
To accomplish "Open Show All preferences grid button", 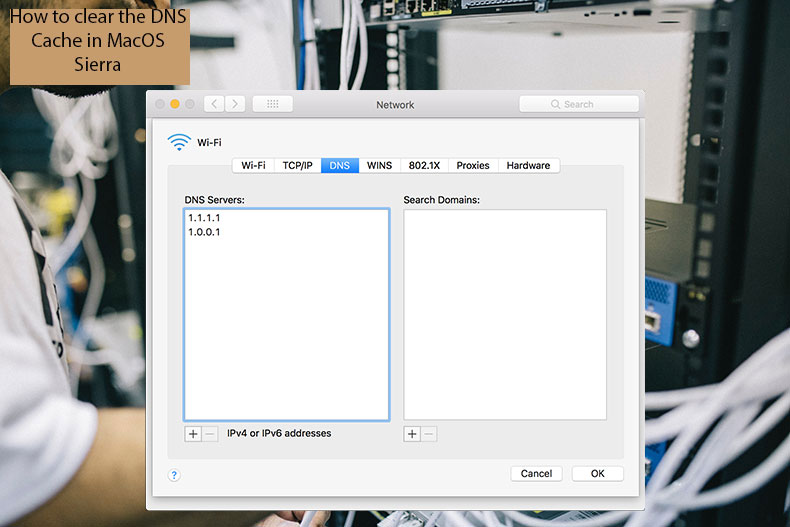I will click(x=272, y=104).
